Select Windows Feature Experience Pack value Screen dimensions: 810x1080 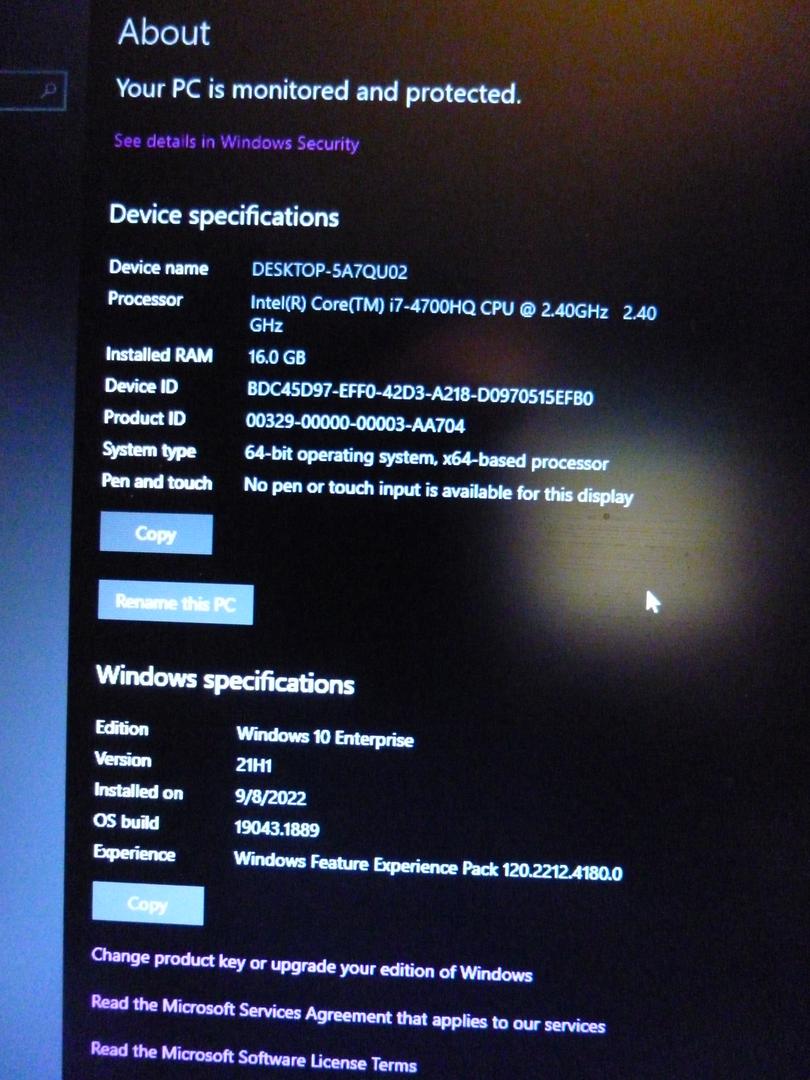(x=428, y=866)
